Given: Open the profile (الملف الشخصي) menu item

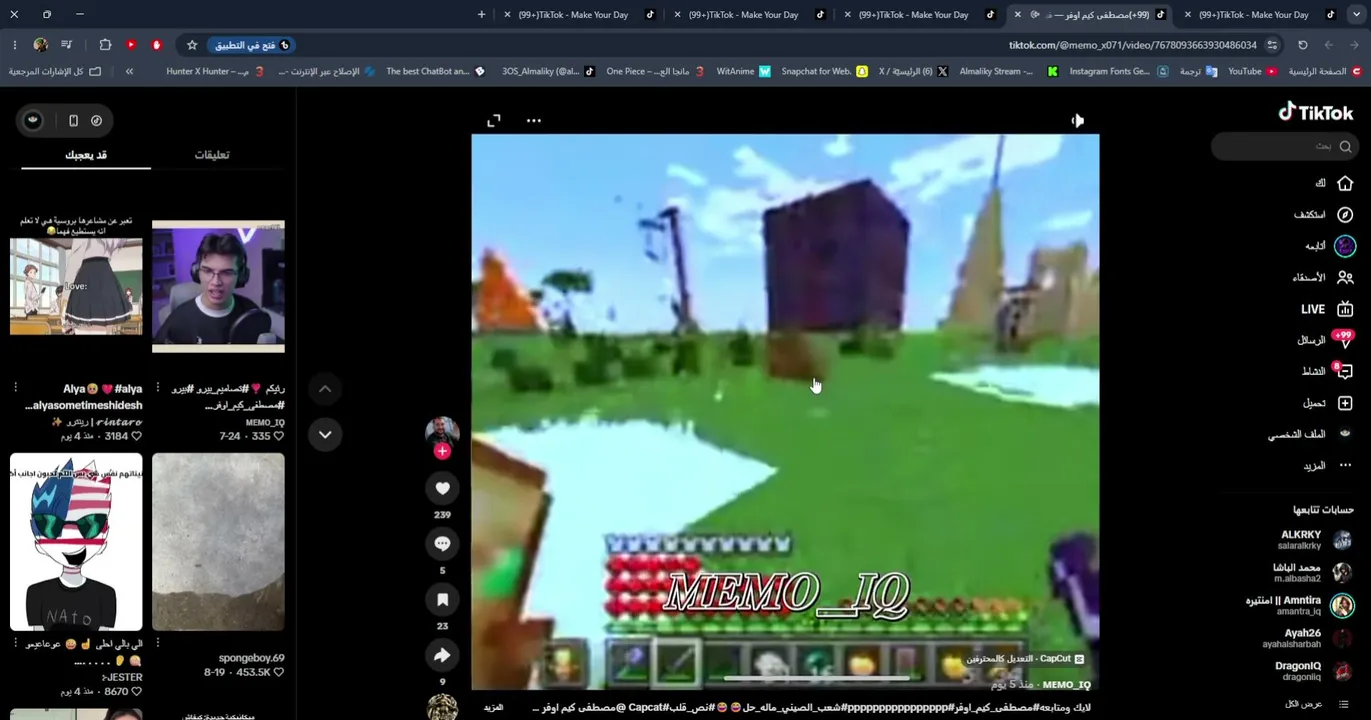Looking at the screenshot, I should pyautogui.click(x=1311, y=434).
